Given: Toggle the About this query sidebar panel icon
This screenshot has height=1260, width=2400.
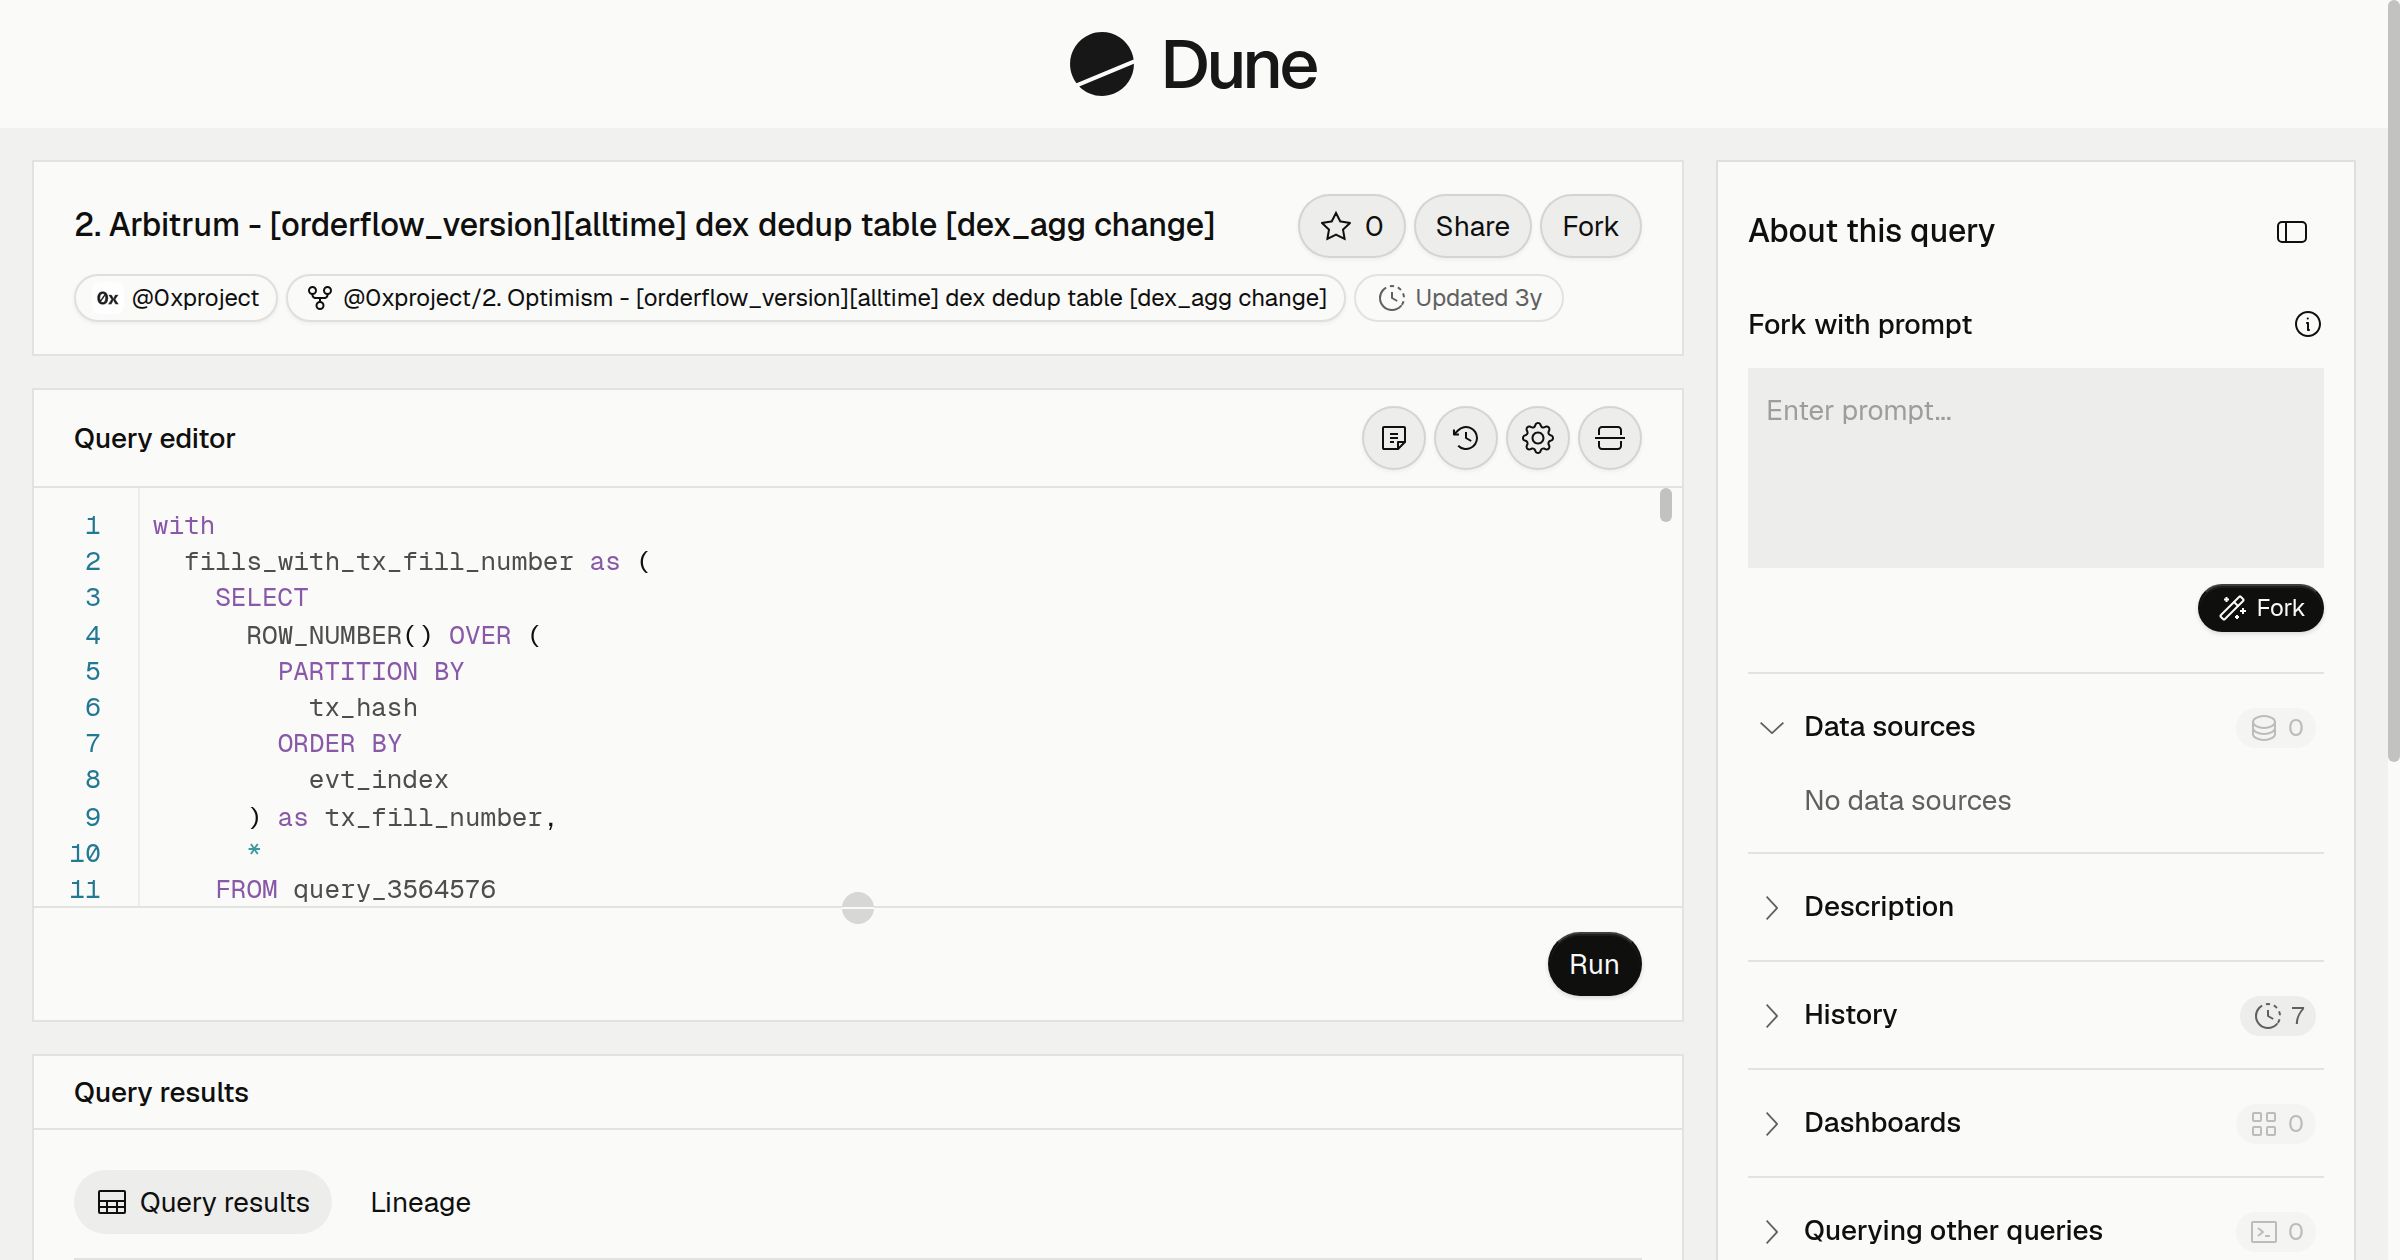Looking at the screenshot, I should point(2291,232).
